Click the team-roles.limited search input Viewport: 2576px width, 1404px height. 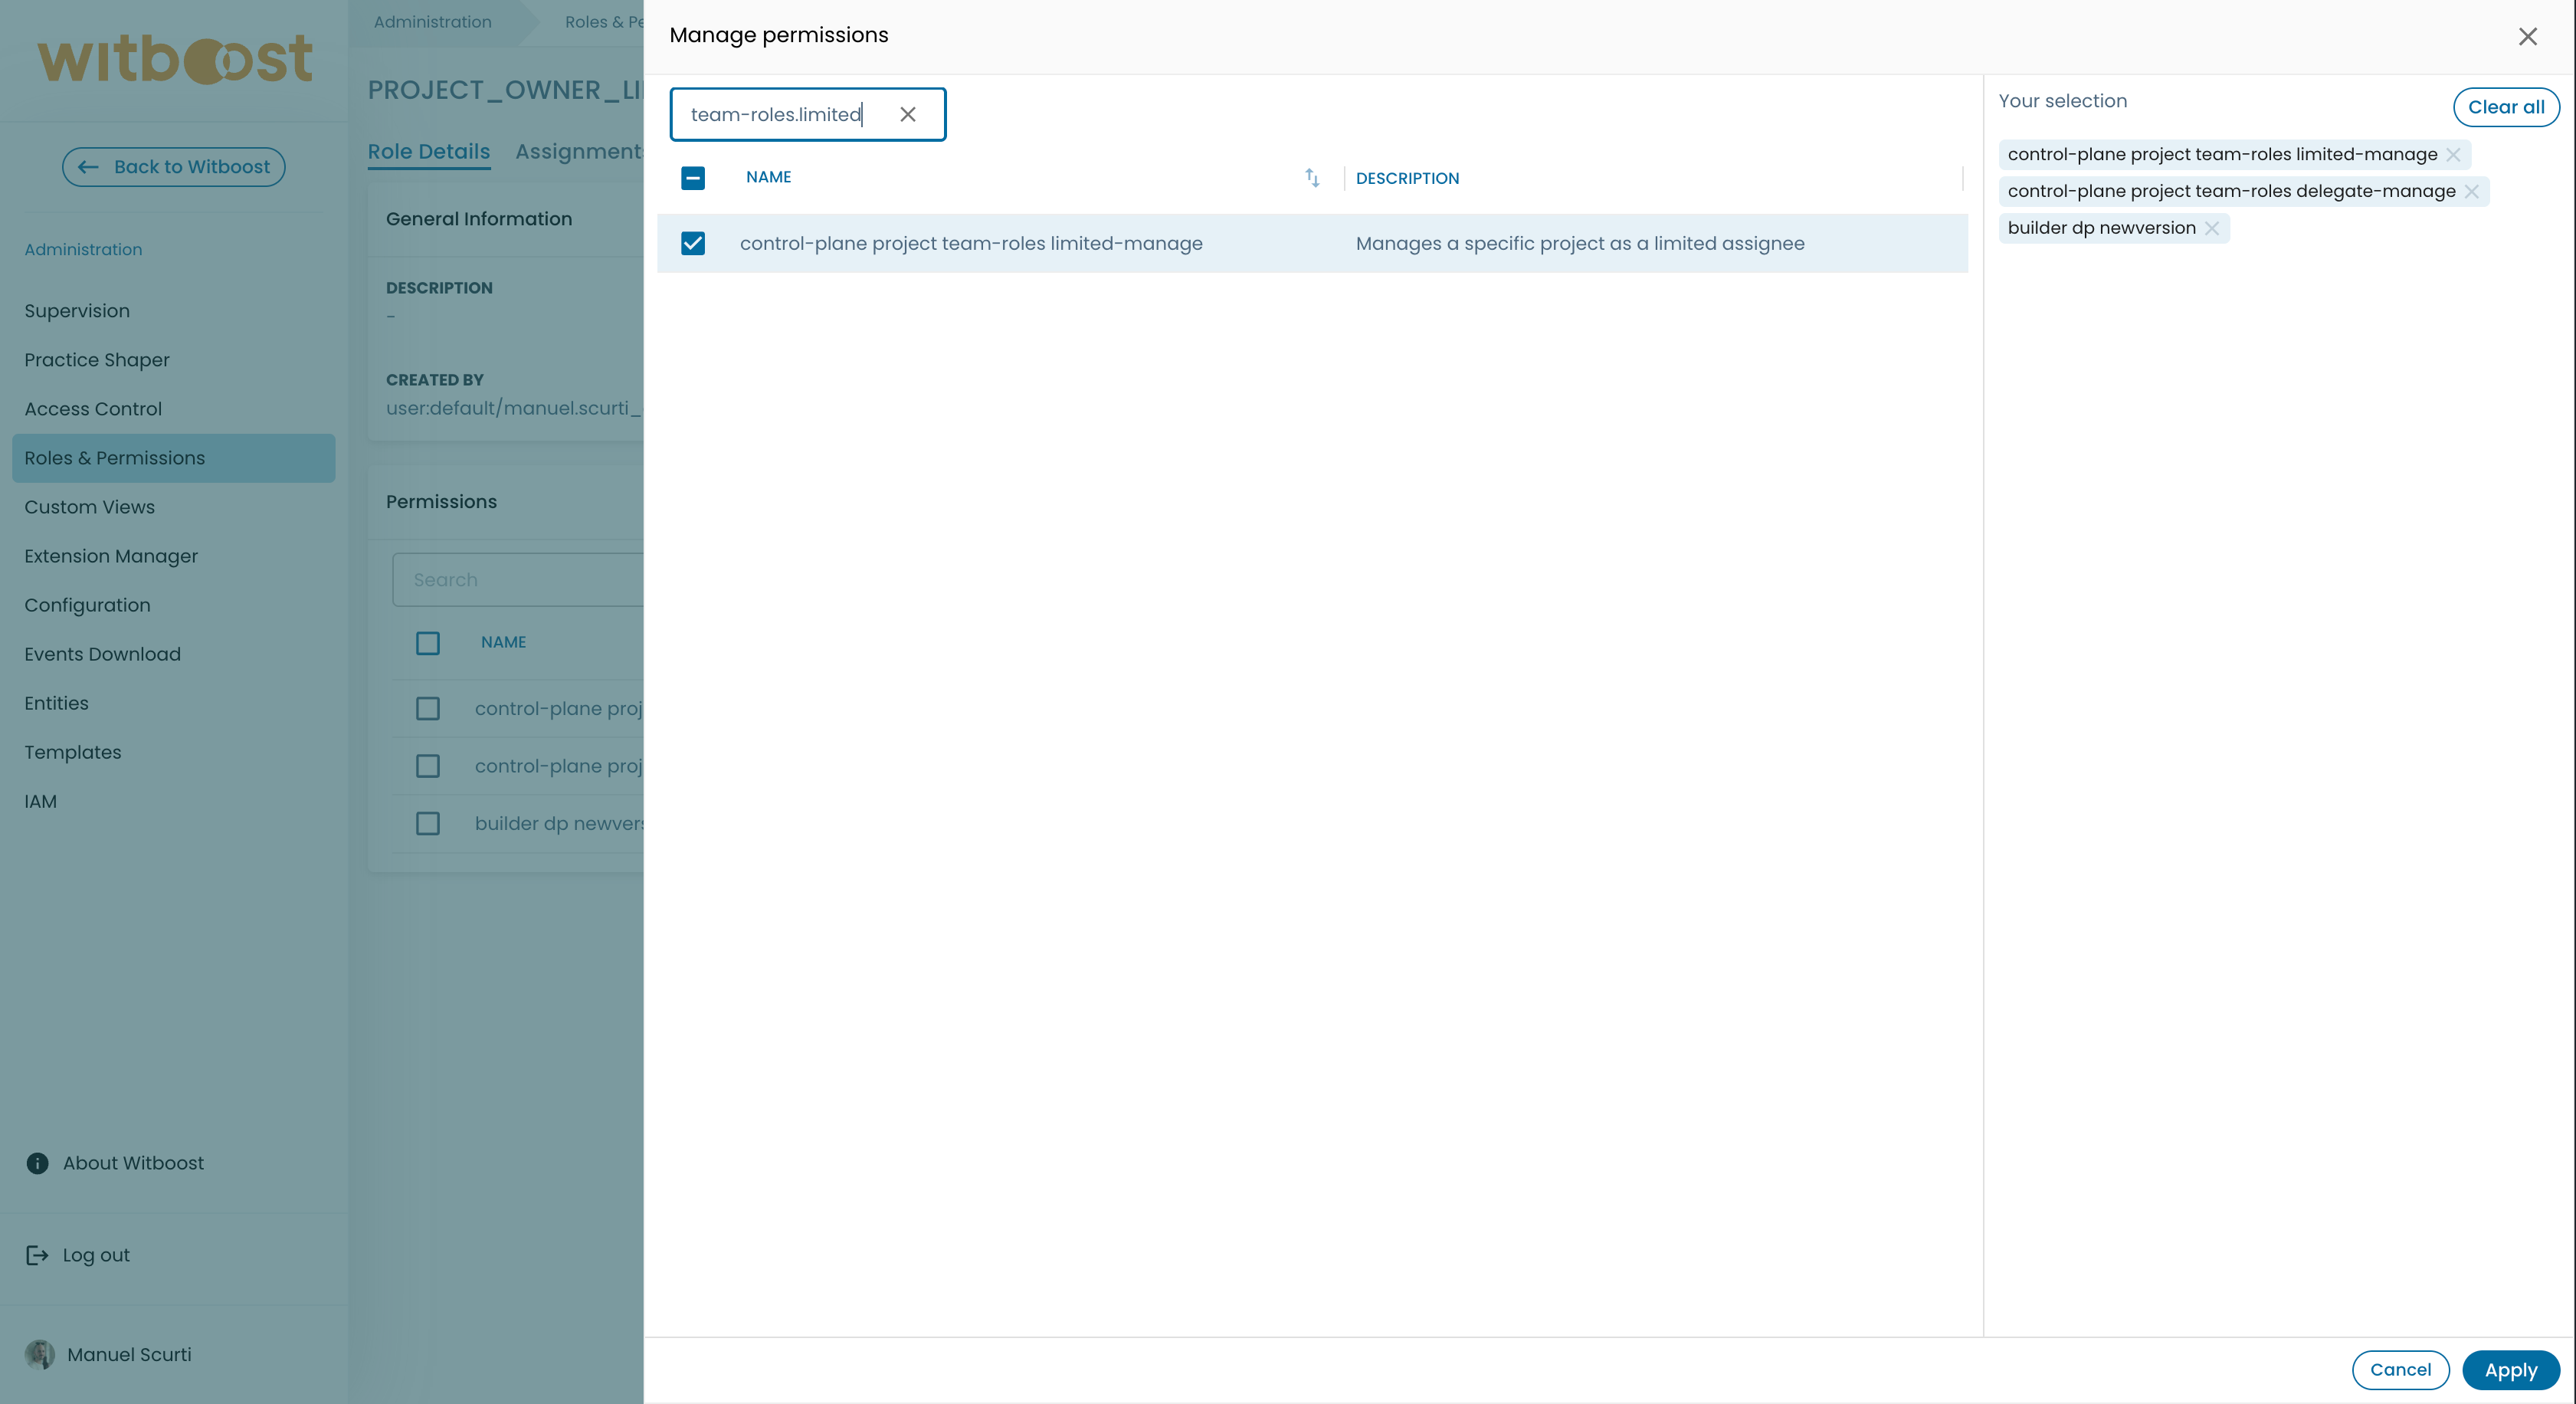coord(776,114)
